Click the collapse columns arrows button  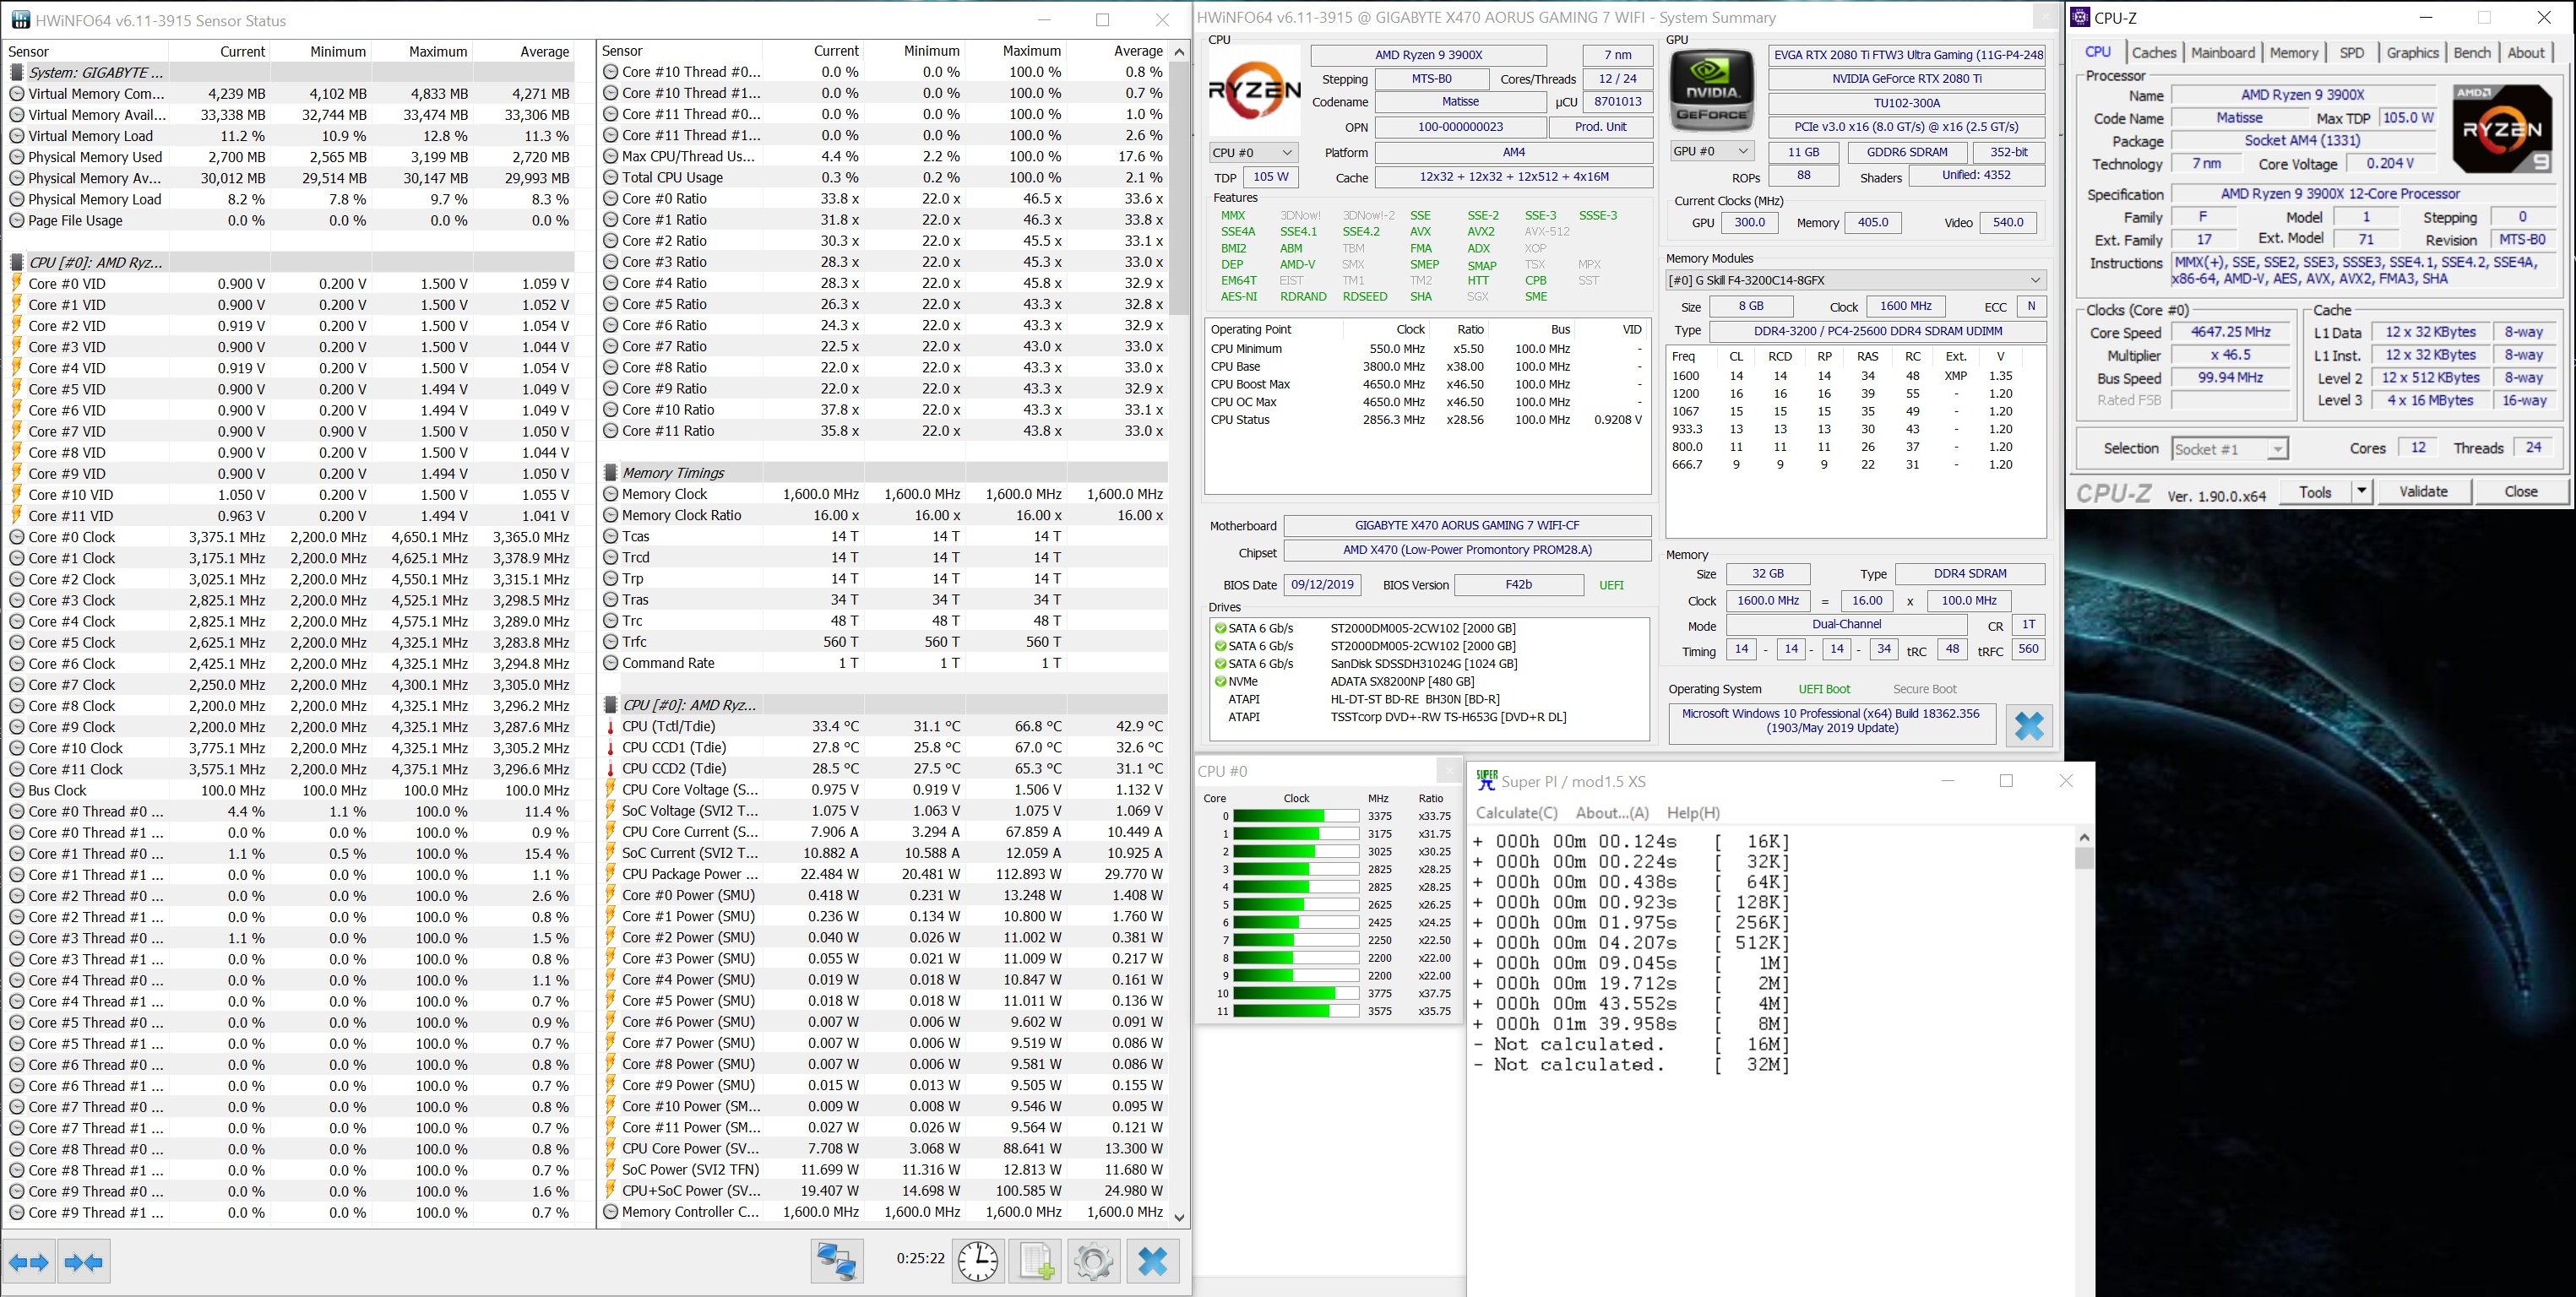(84, 1262)
